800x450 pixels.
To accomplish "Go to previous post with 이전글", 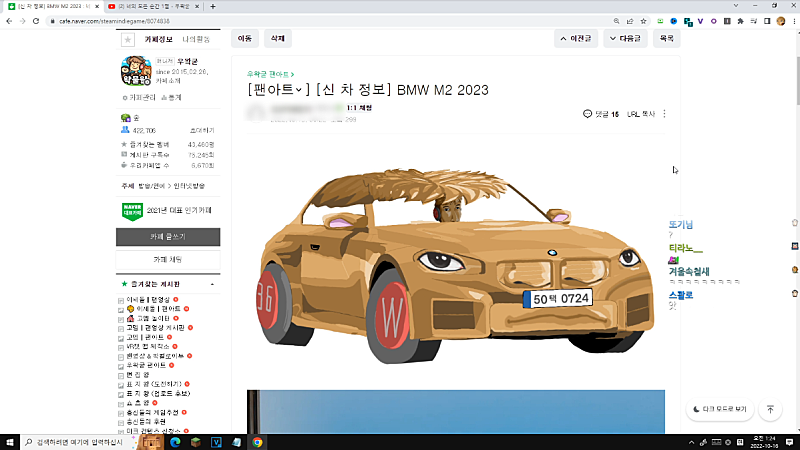I will pos(576,38).
